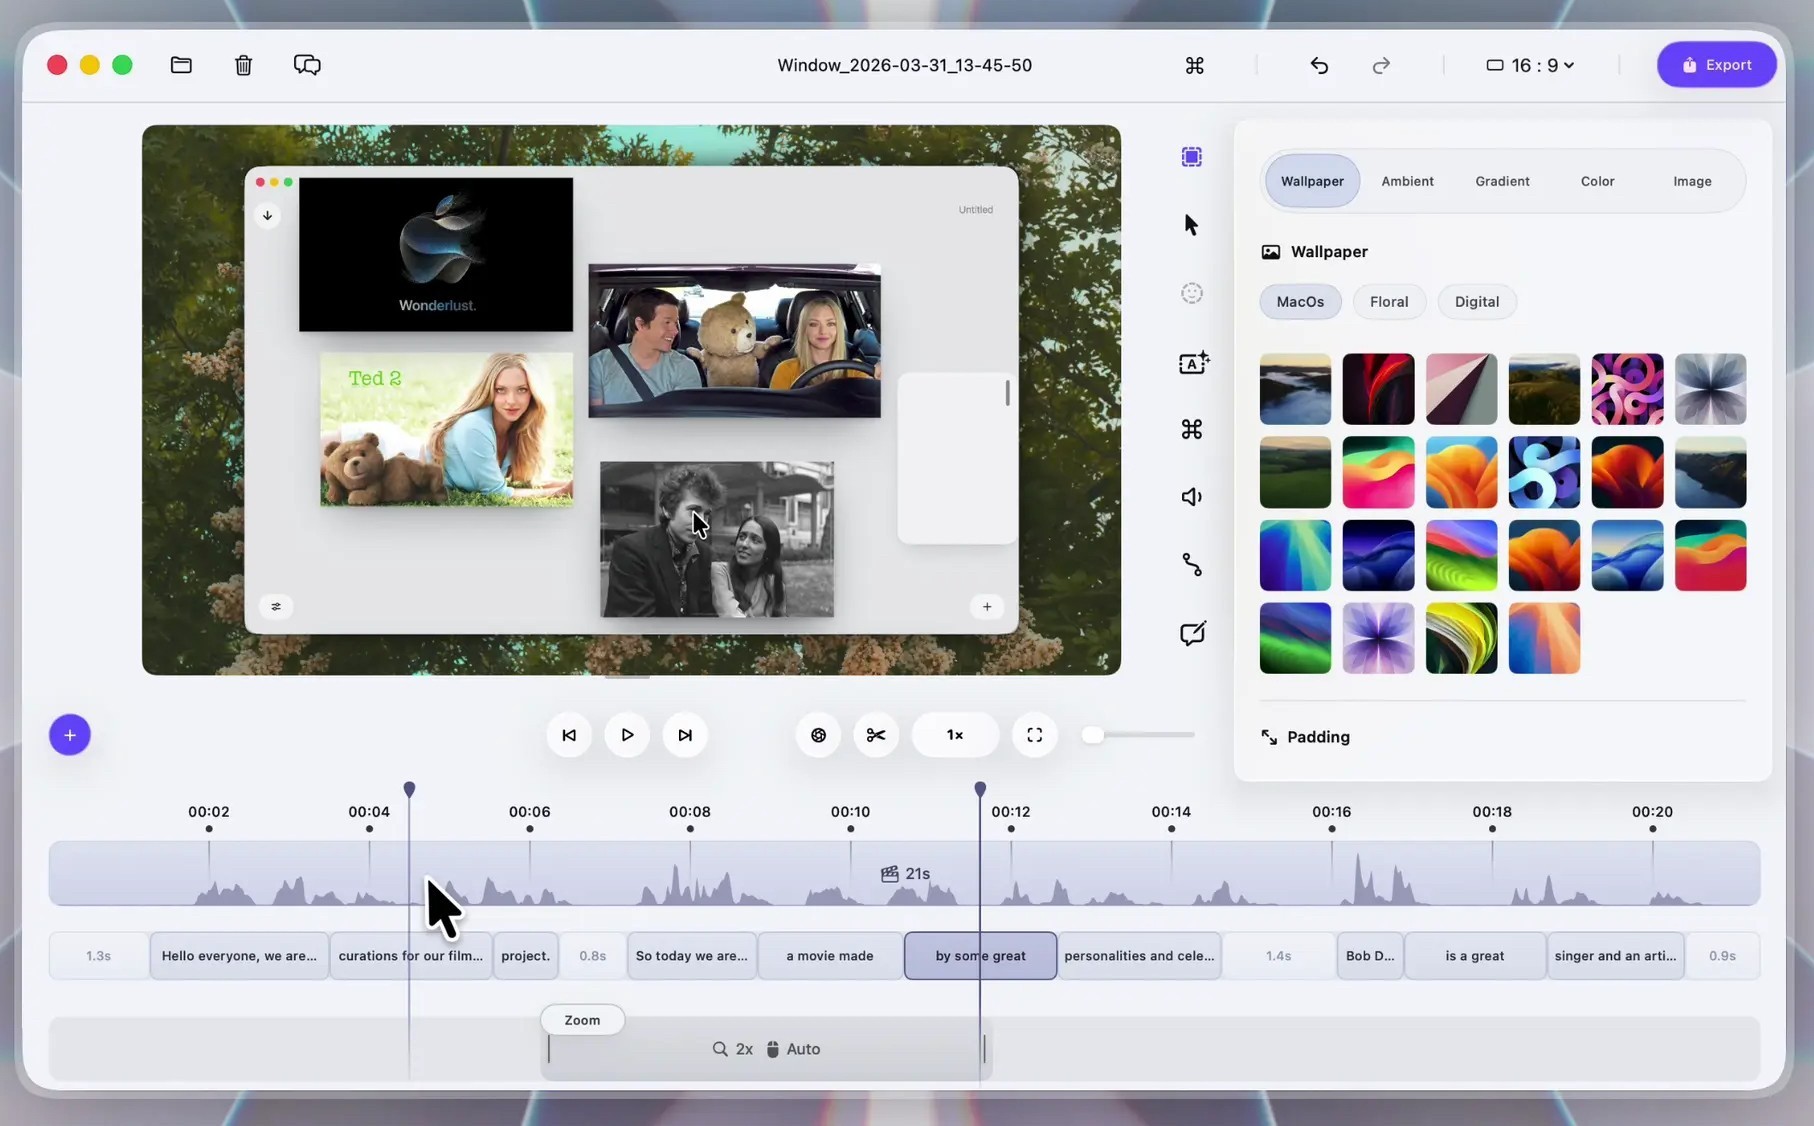Choose the pink and gray diagonal wallpaper
This screenshot has width=1814, height=1126.
tap(1461, 389)
